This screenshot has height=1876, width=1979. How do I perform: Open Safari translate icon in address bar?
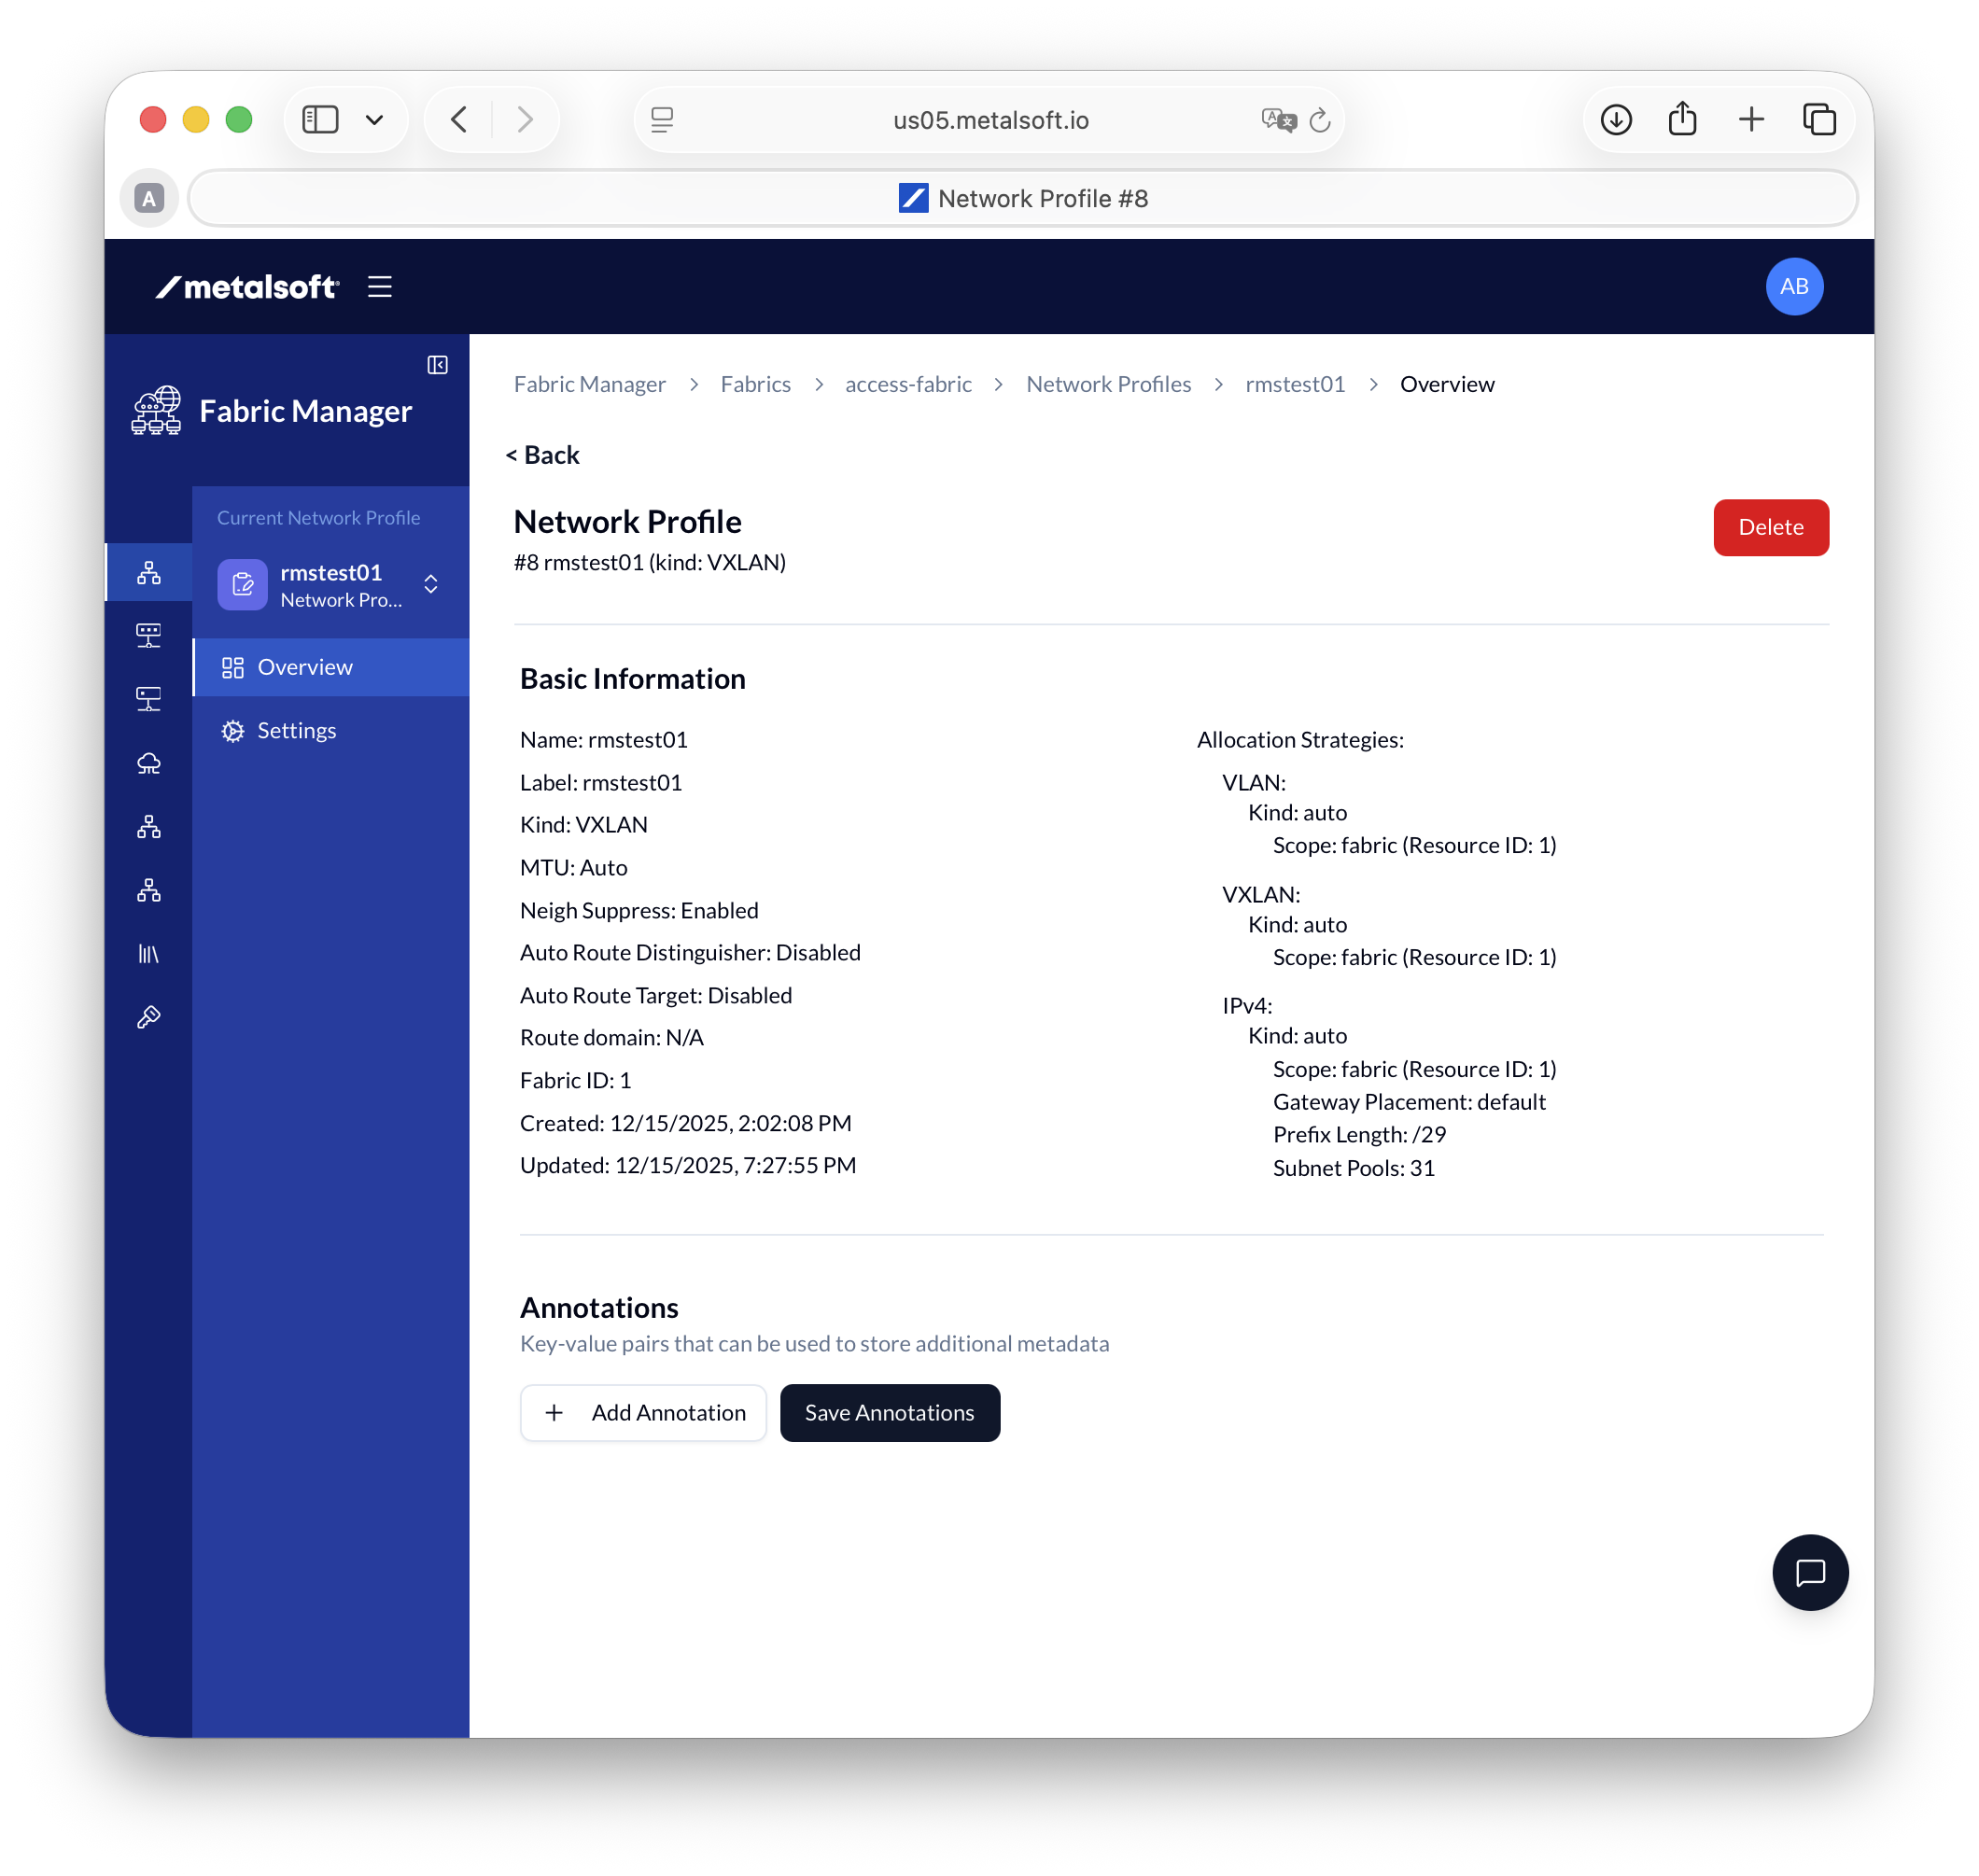click(1278, 120)
